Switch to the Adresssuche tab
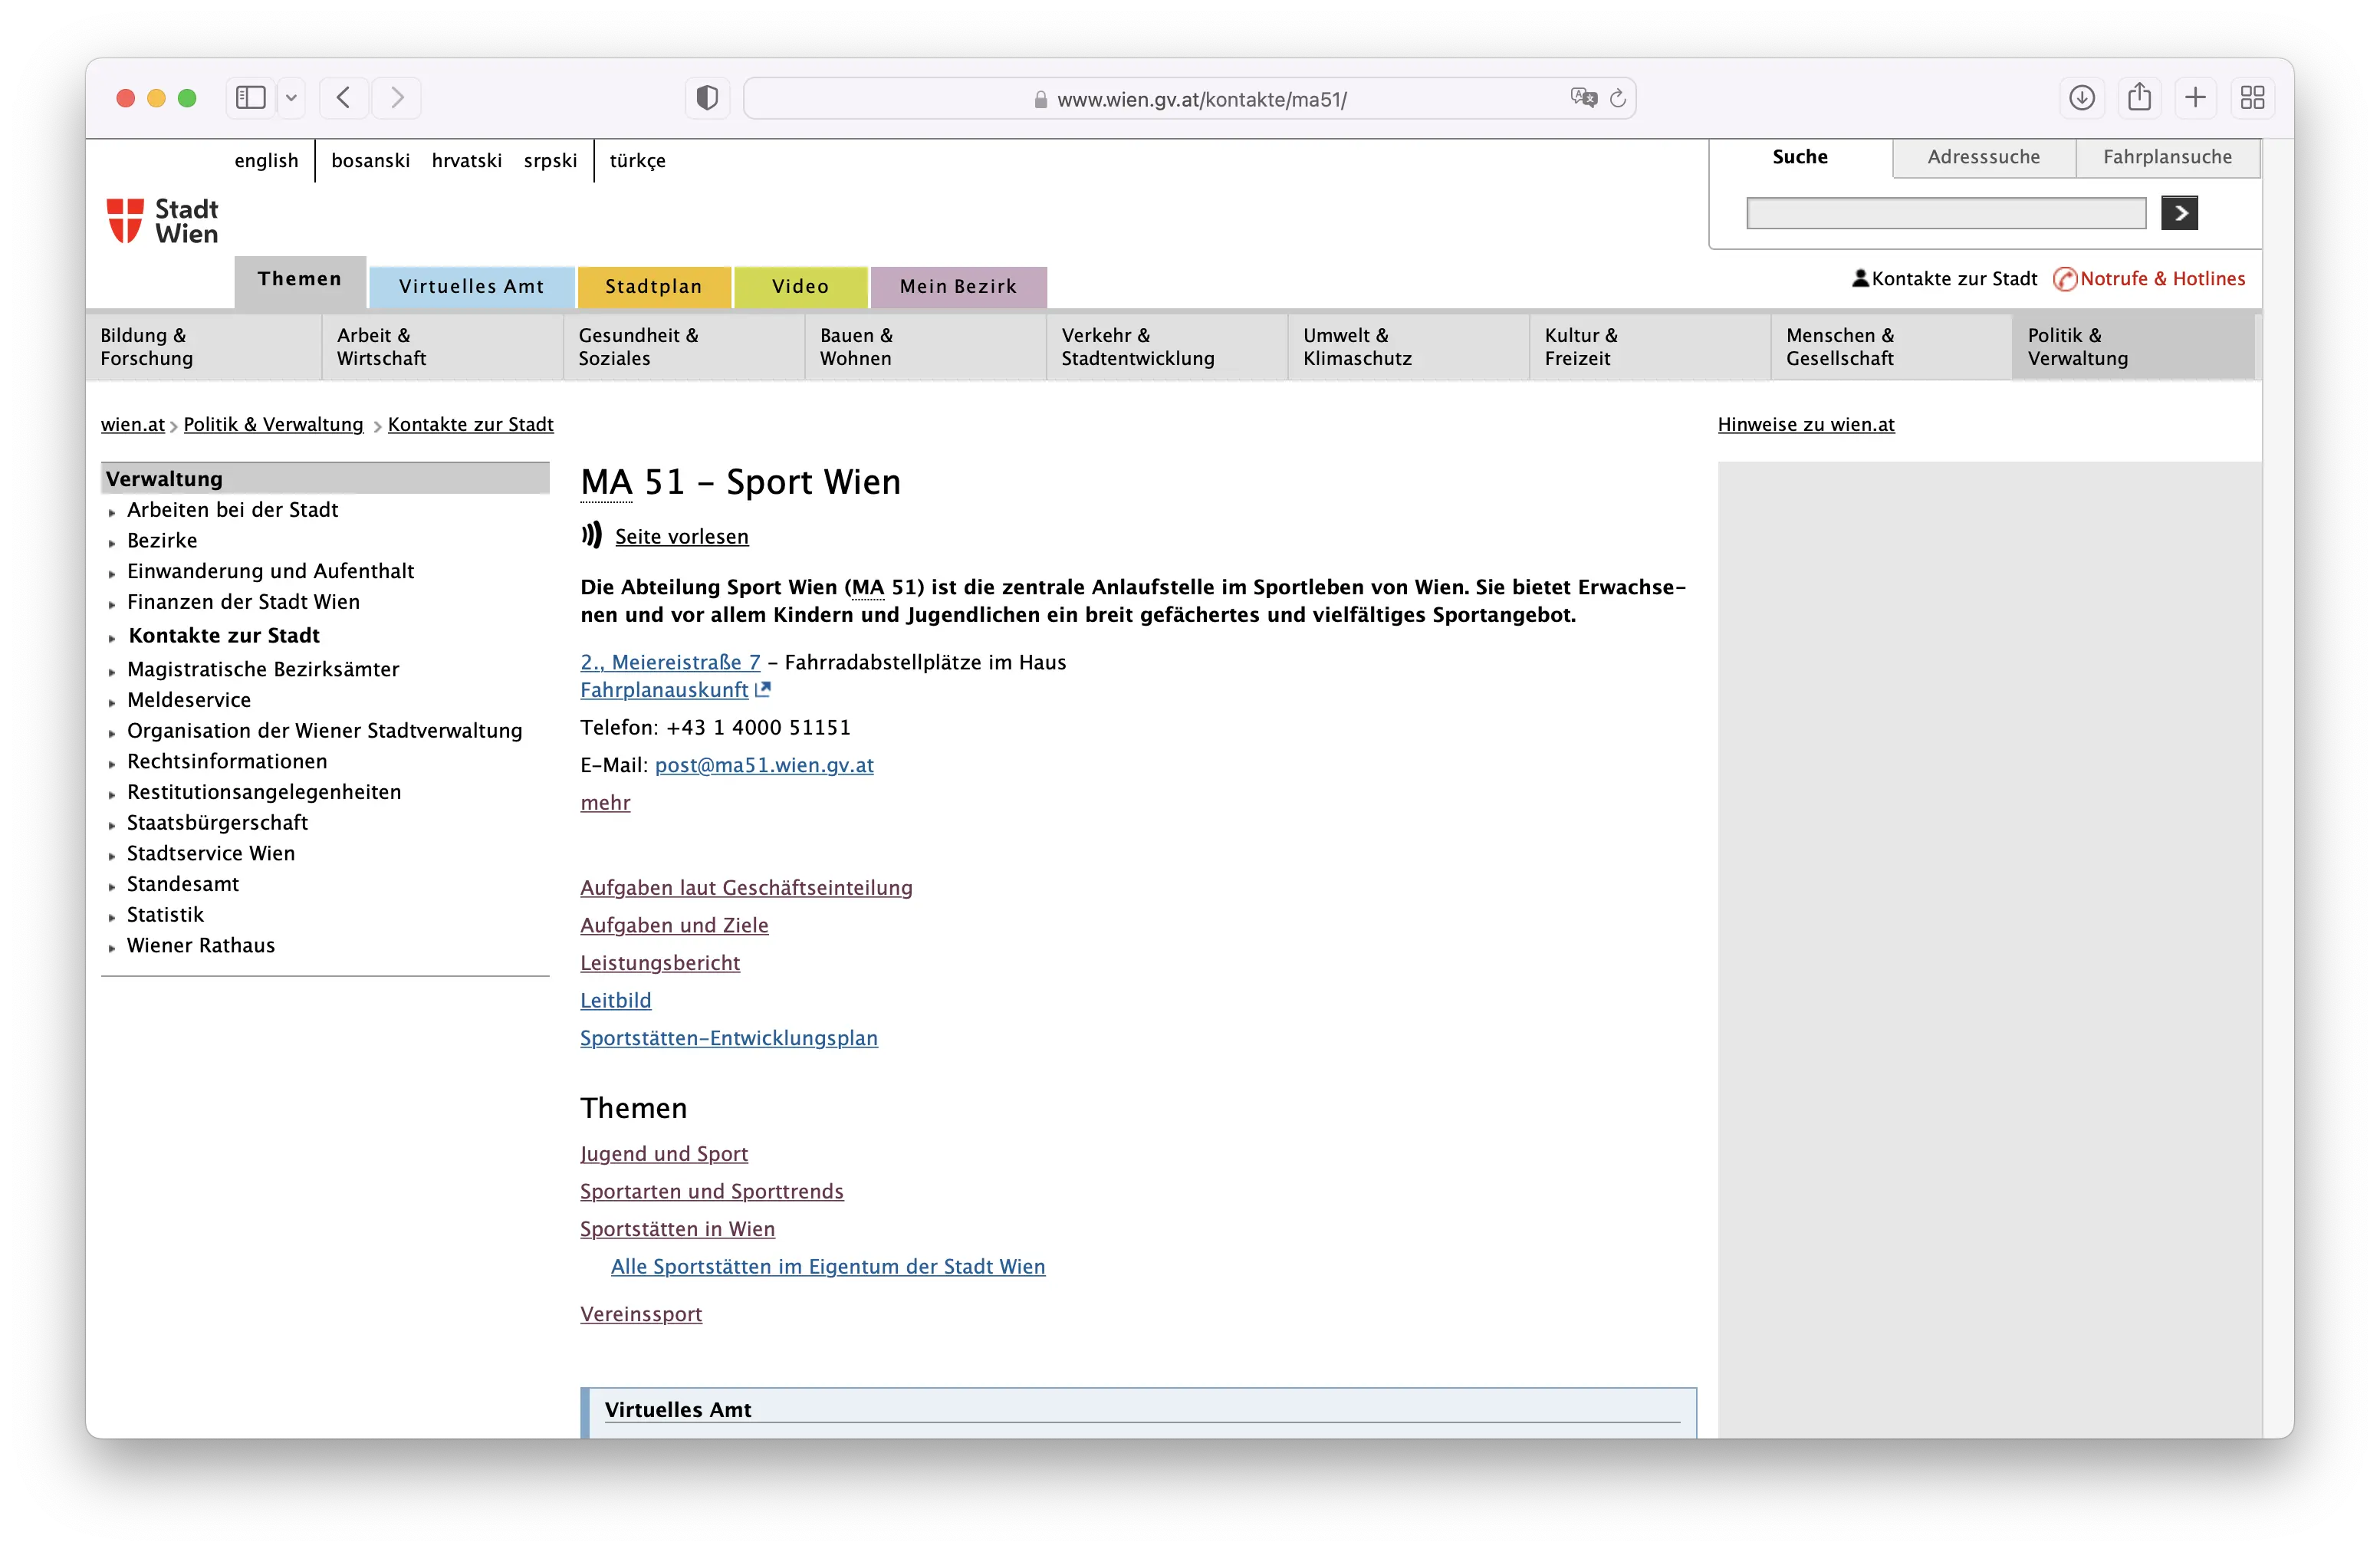This screenshot has width=2380, height=1552. coord(1983,157)
